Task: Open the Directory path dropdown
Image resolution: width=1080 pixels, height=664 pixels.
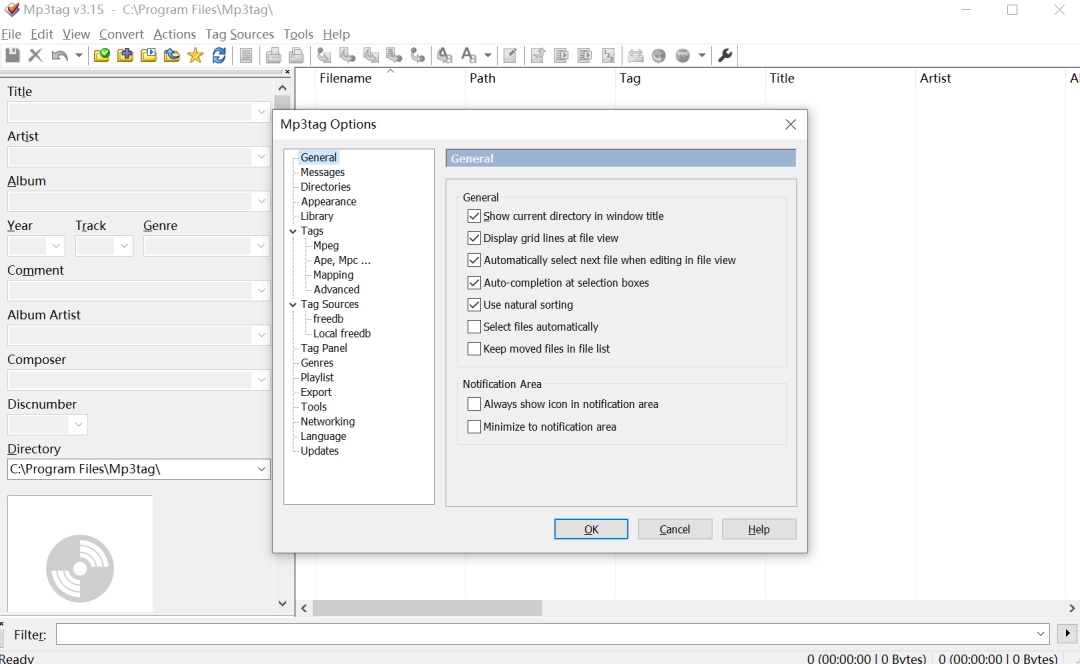Action: click(261, 468)
